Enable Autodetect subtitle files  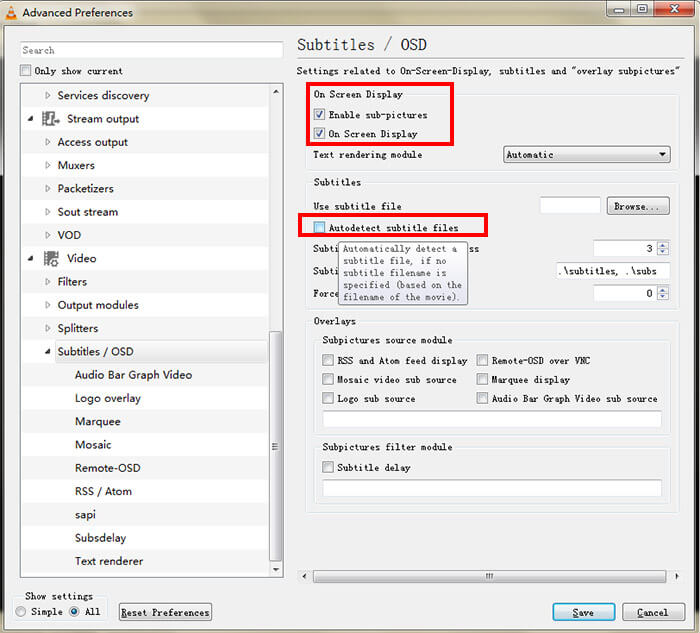[x=319, y=228]
